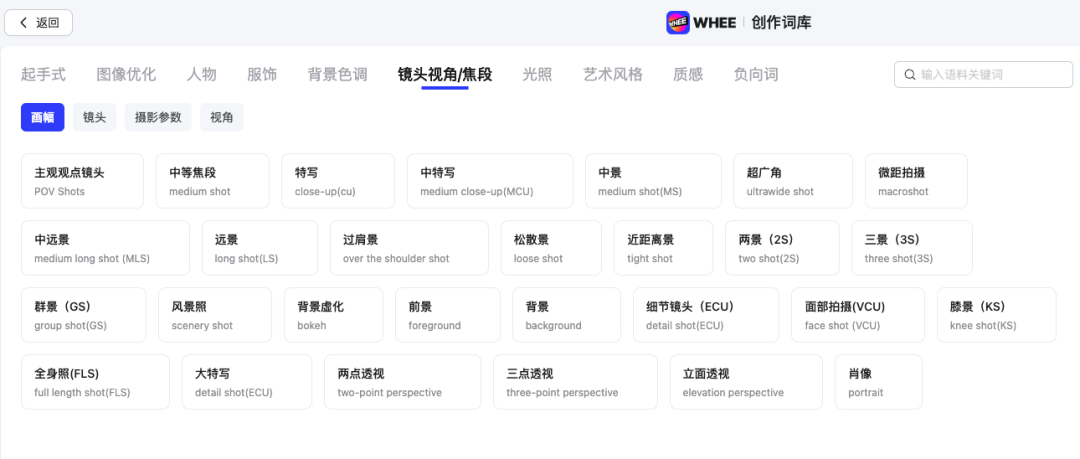Viewport: 1080px width, 459px height.
Task: Select the 过肩景 over the shoulder shot card
Action: coord(409,248)
